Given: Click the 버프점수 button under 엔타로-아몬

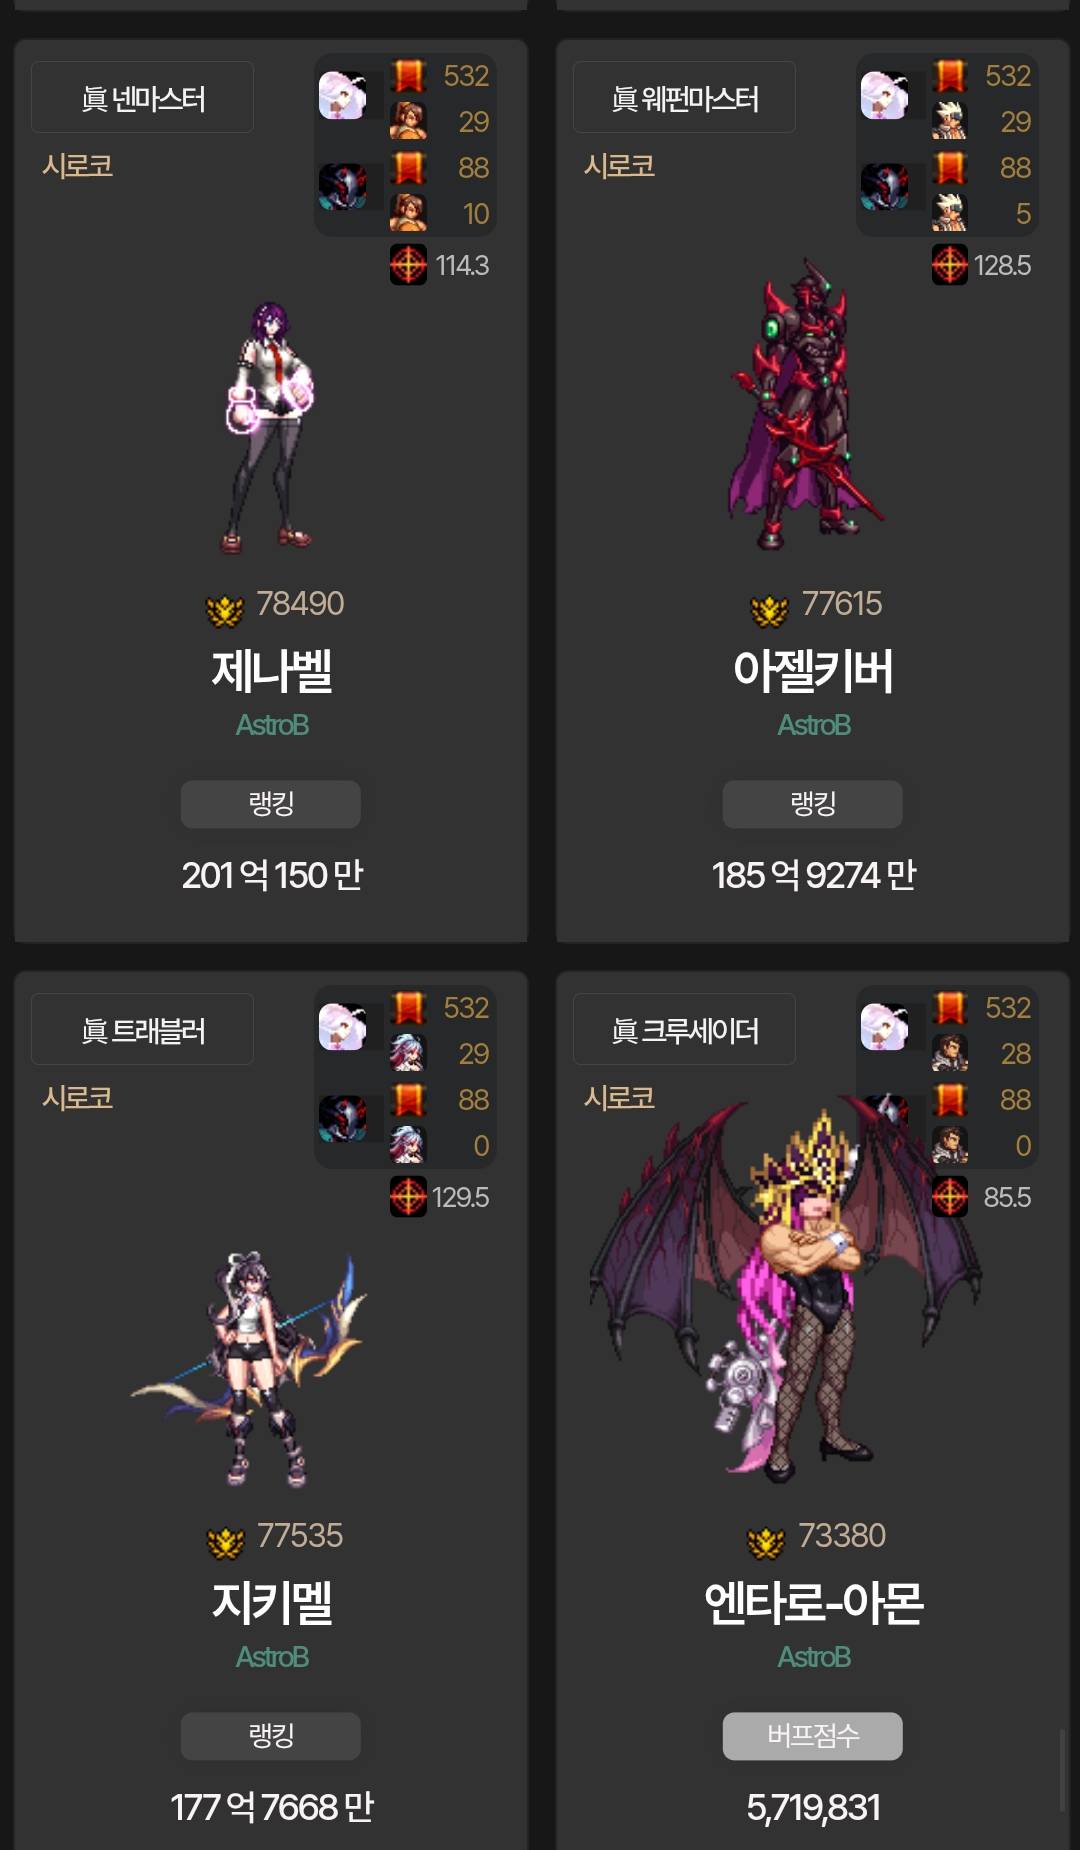Looking at the screenshot, I should 813,1736.
